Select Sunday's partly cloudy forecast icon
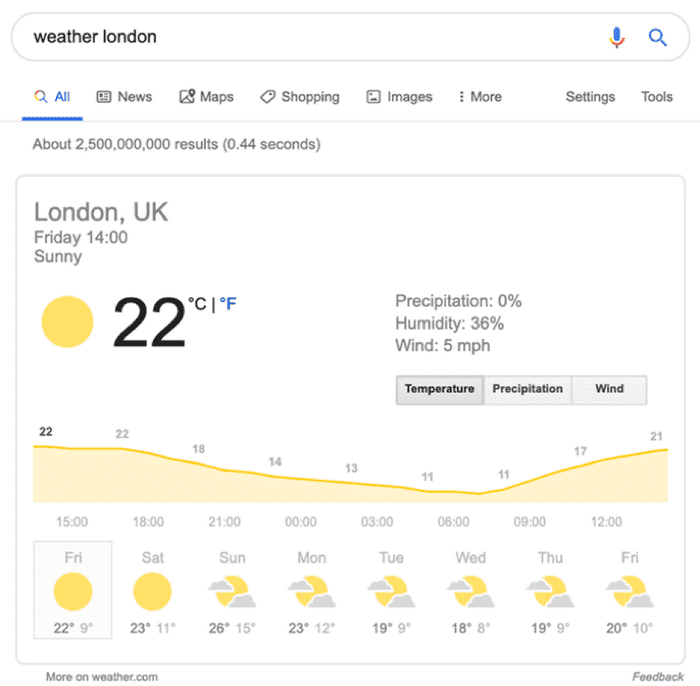 [x=232, y=592]
